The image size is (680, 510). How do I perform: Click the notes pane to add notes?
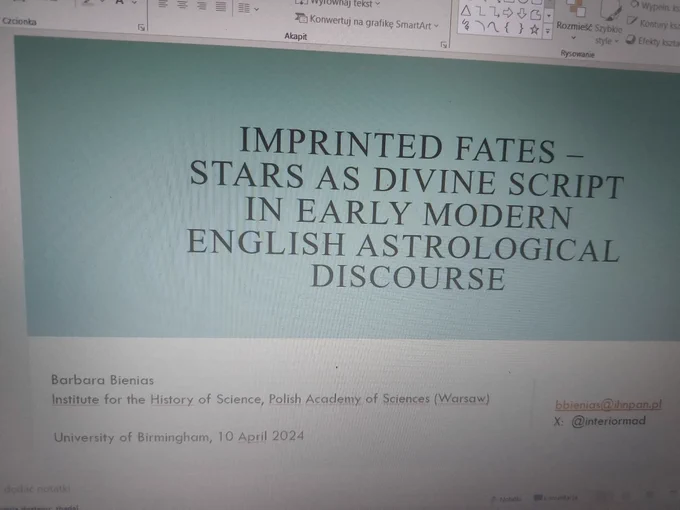(37, 489)
